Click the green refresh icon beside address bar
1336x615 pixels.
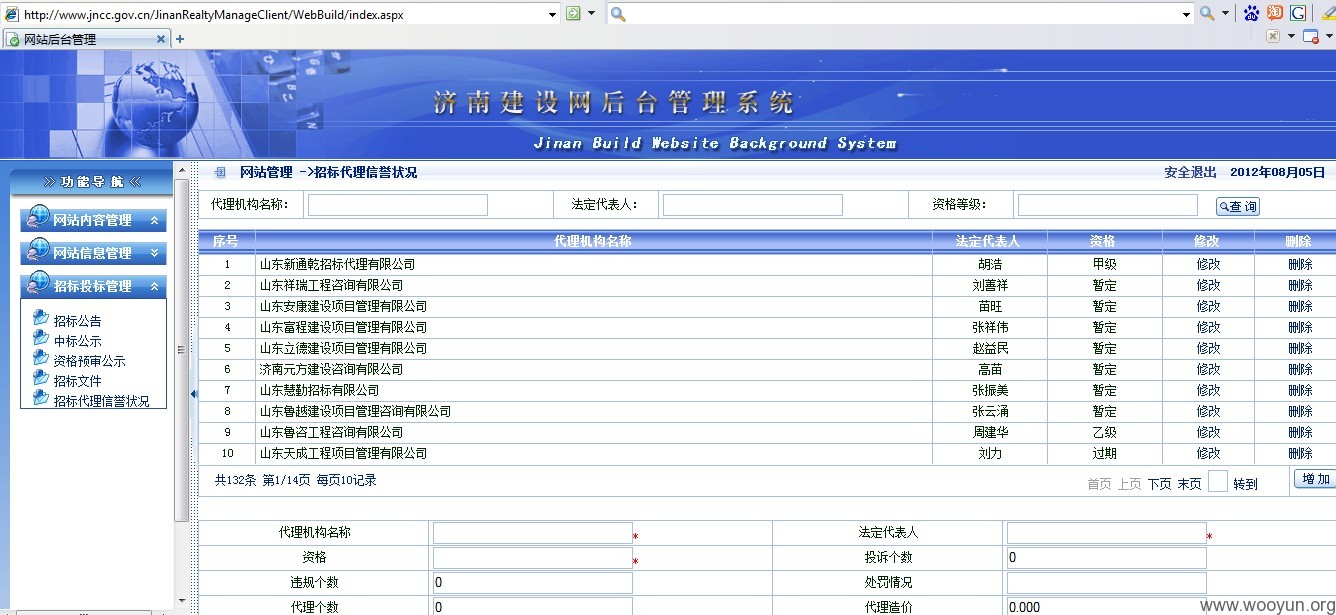tap(573, 13)
